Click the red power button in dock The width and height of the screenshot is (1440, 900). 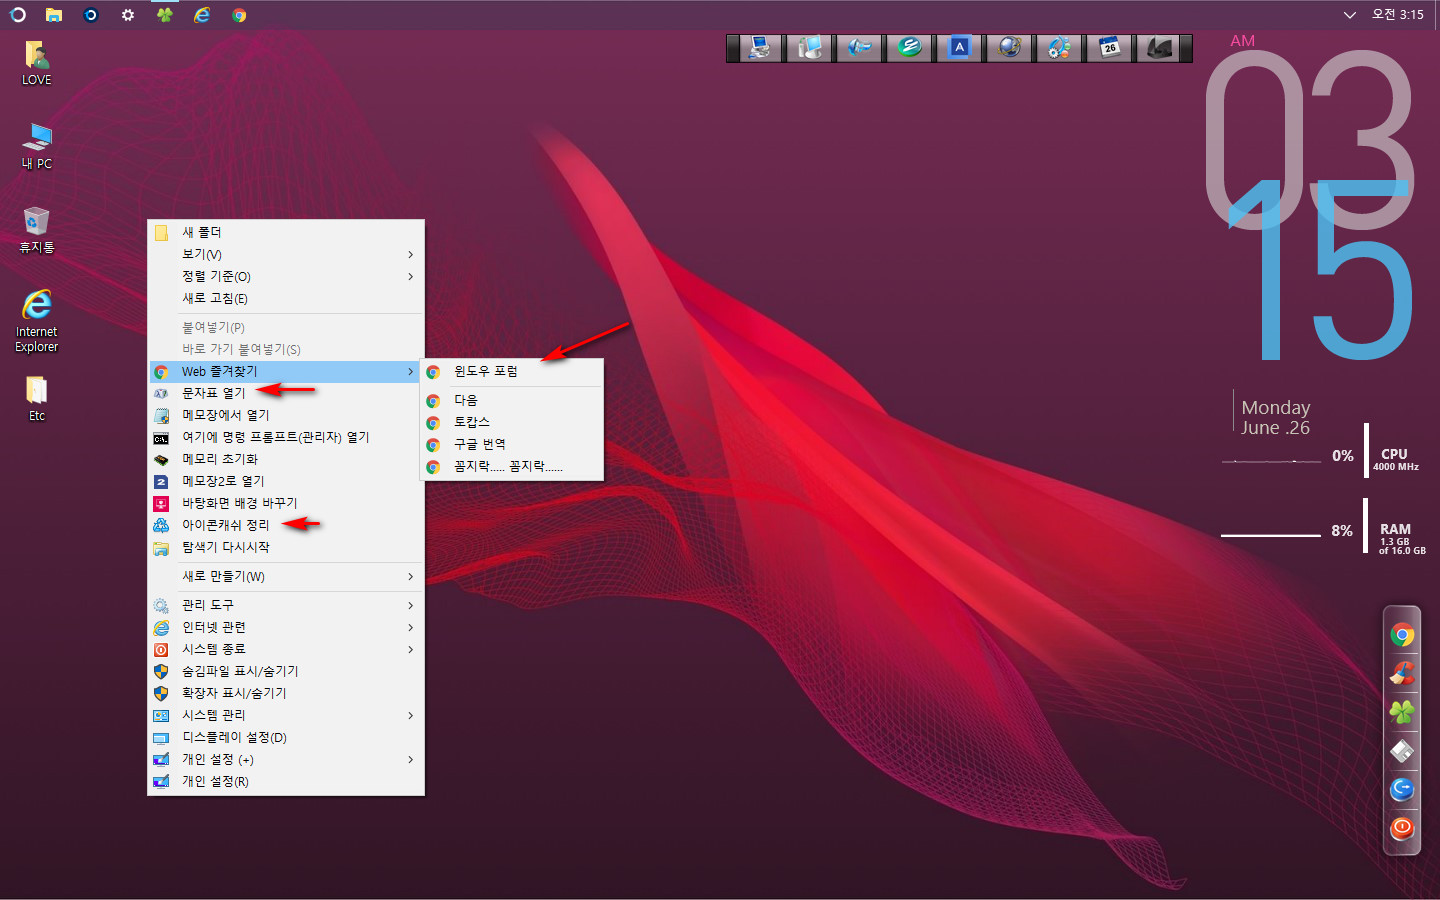coord(1402,828)
